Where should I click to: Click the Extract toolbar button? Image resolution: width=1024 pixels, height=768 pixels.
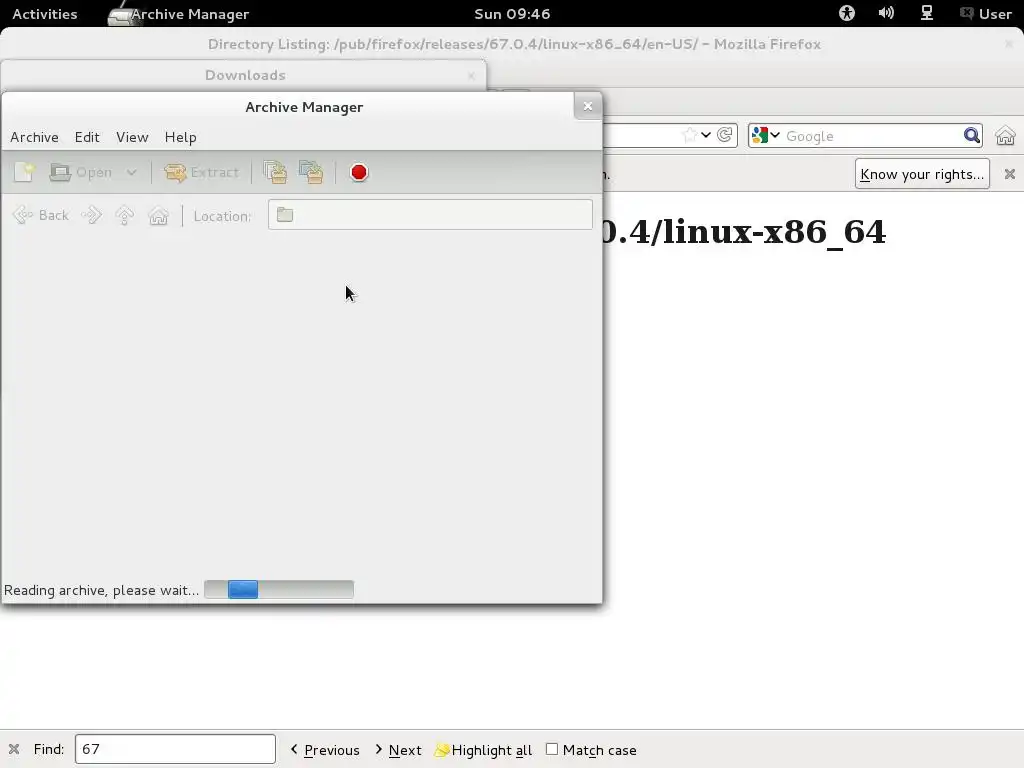tap(201, 172)
